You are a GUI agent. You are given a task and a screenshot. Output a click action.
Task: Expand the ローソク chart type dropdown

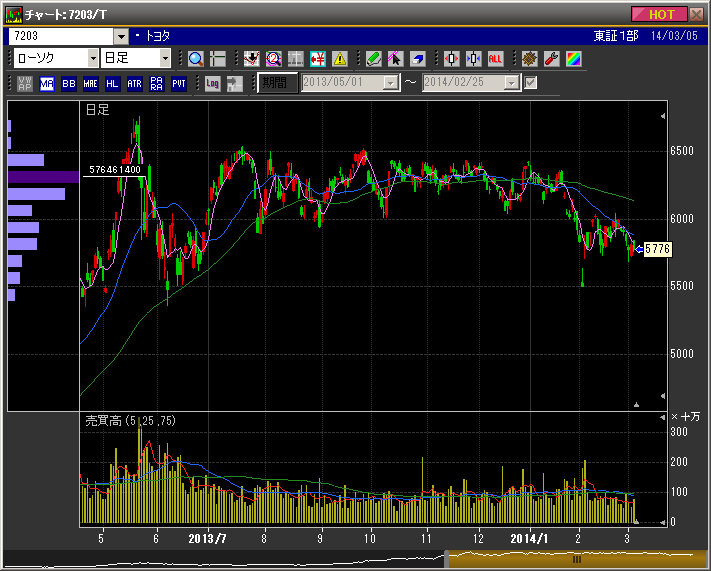[x=93, y=59]
